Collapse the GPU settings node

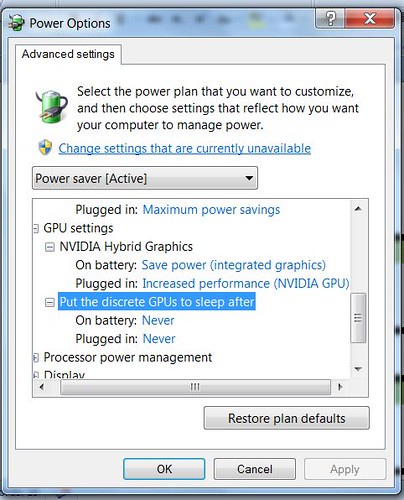(36, 229)
